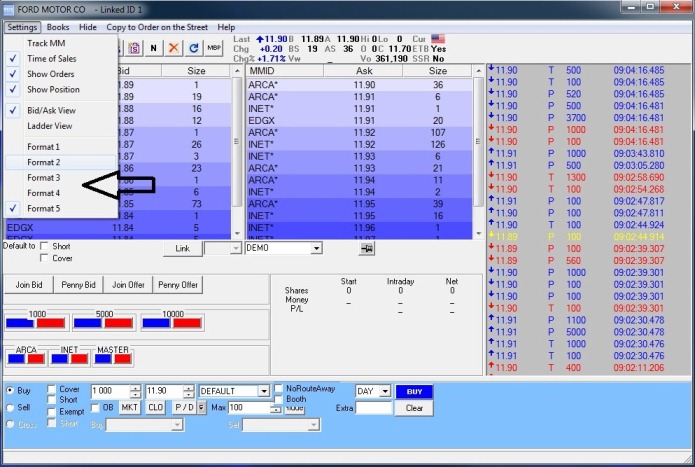Click the pin icon next to DEMO dropdown
Screen dimensions: 695x467
point(367,249)
